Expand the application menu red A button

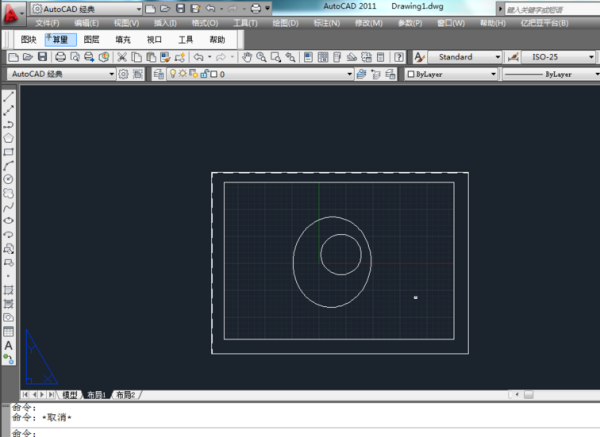click(x=13, y=13)
